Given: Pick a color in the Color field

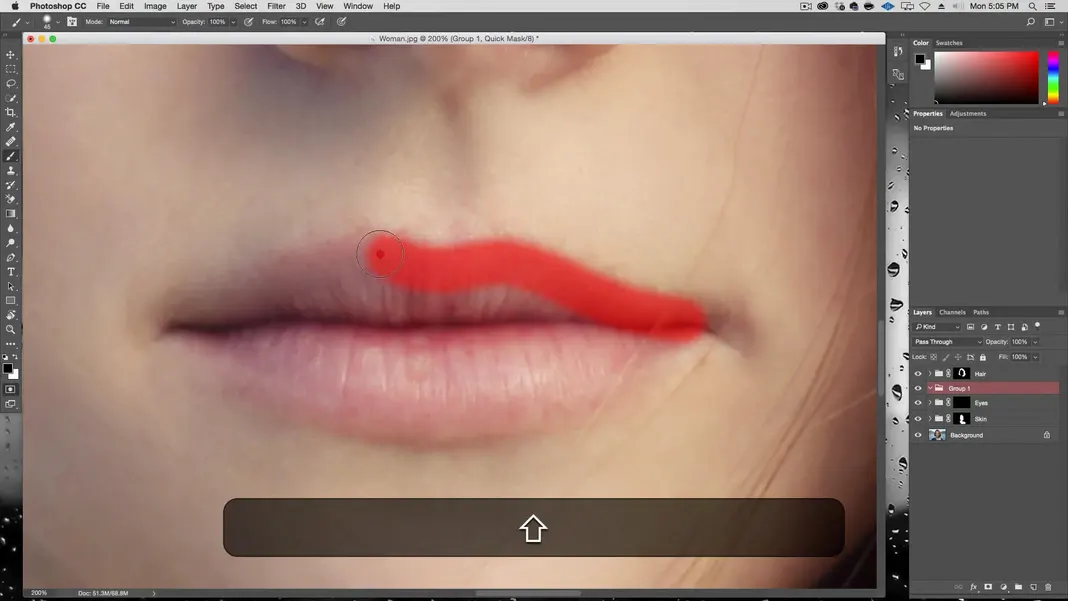Looking at the screenshot, I should 986,78.
